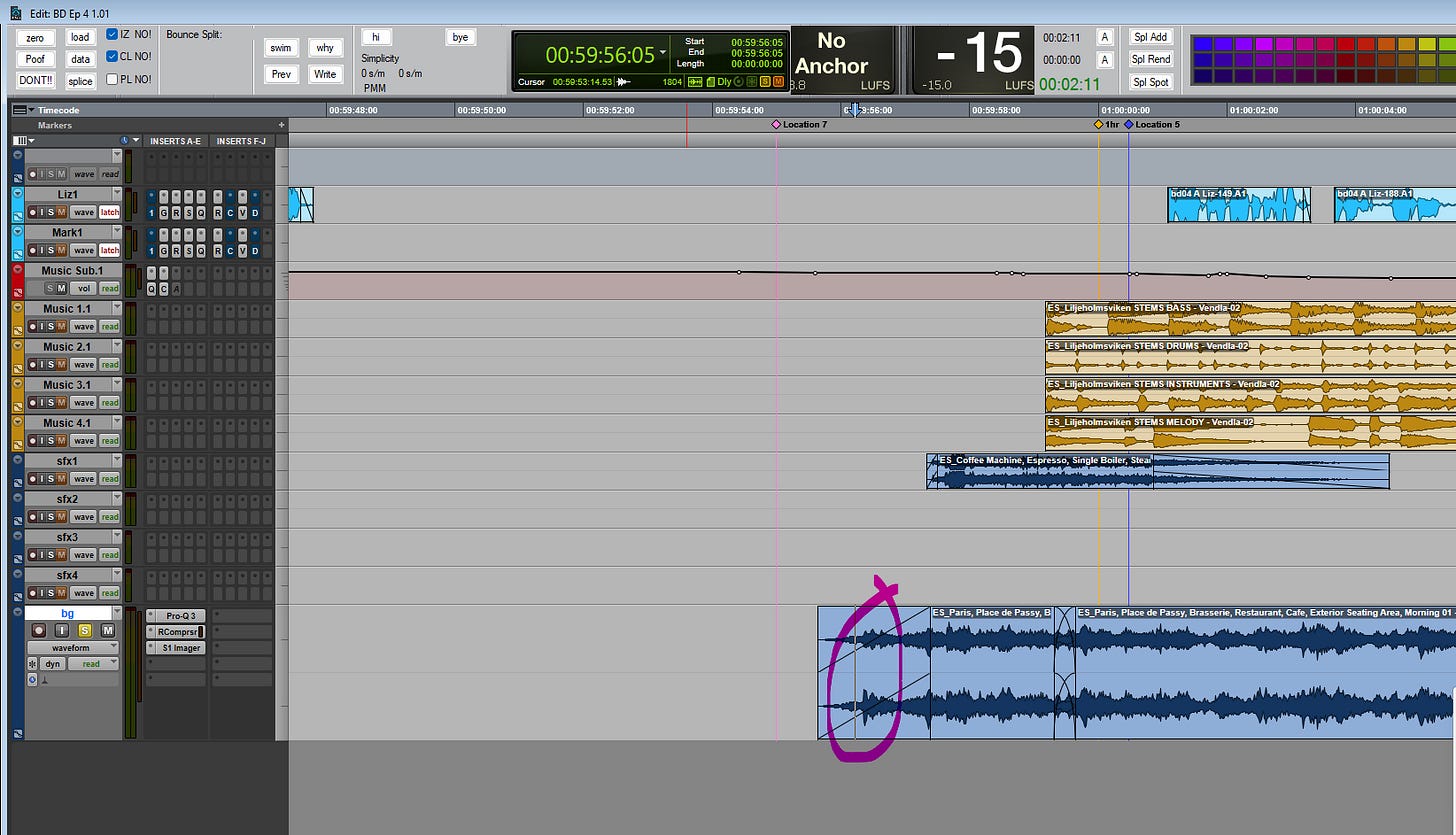This screenshot has height=835, width=1456.
Task: Toggle the bg track input monitor button
Action: click(x=62, y=631)
